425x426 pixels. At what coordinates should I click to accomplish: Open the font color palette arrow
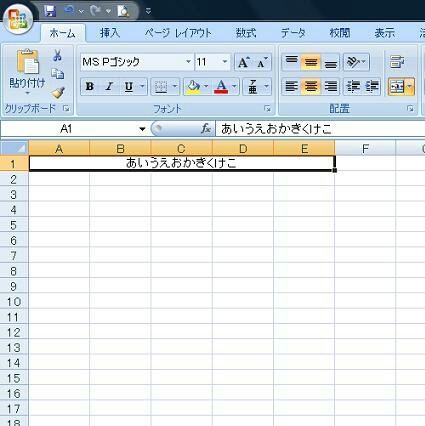234,87
